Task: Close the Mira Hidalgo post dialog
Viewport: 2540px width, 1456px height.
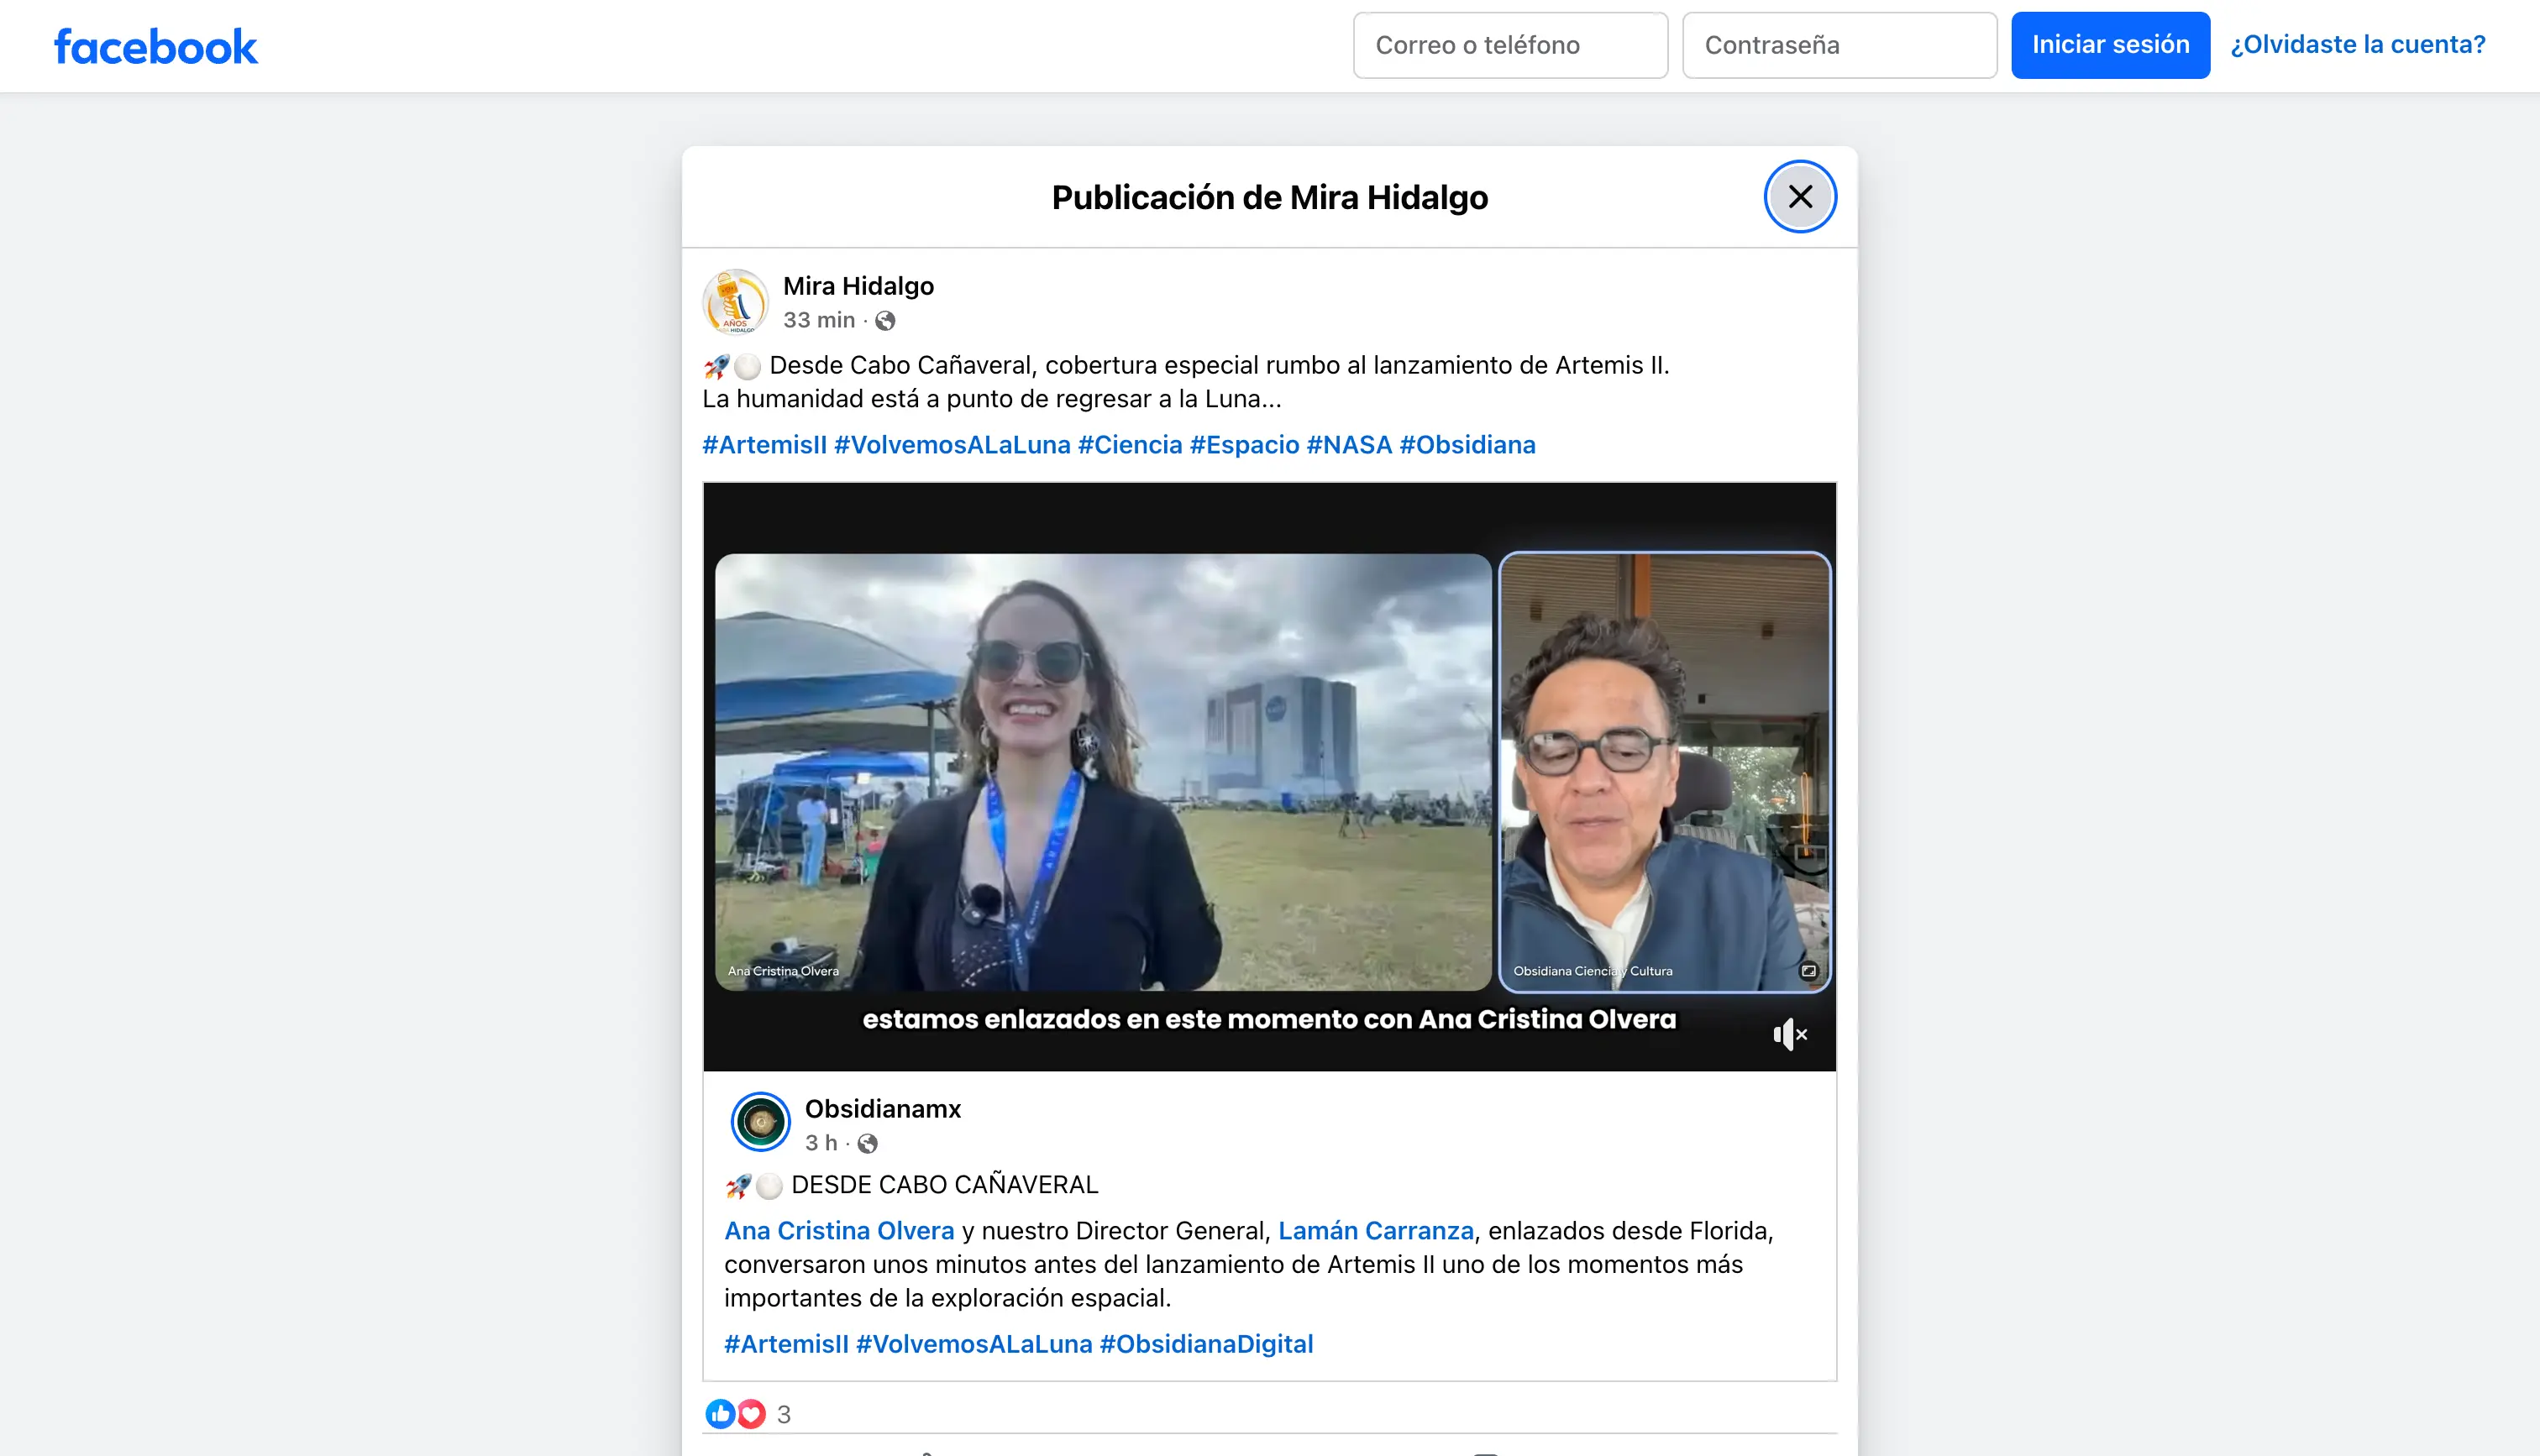Action: click(x=1799, y=197)
